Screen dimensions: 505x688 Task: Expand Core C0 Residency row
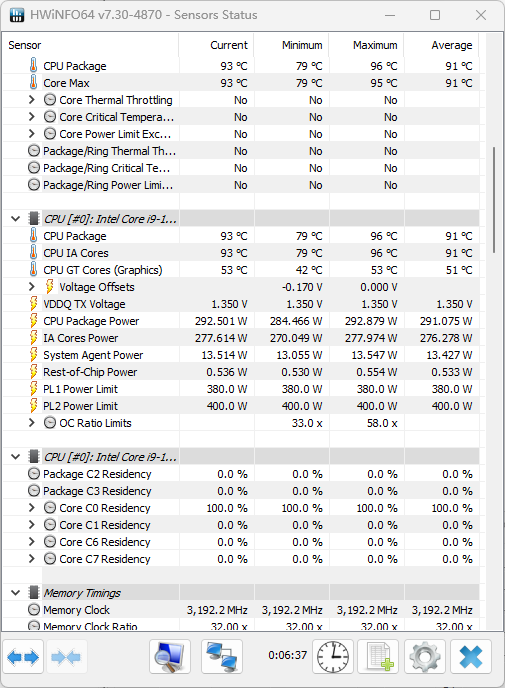click(31, 508)
